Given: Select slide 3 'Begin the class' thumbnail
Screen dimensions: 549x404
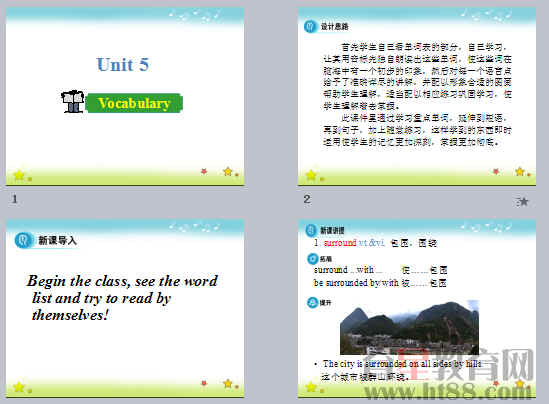Looking at the screenshot, I should point(125,308).
